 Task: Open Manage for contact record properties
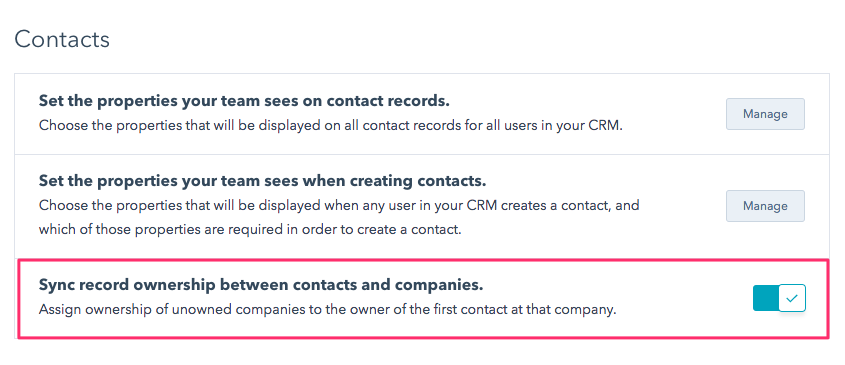(765, 114)
